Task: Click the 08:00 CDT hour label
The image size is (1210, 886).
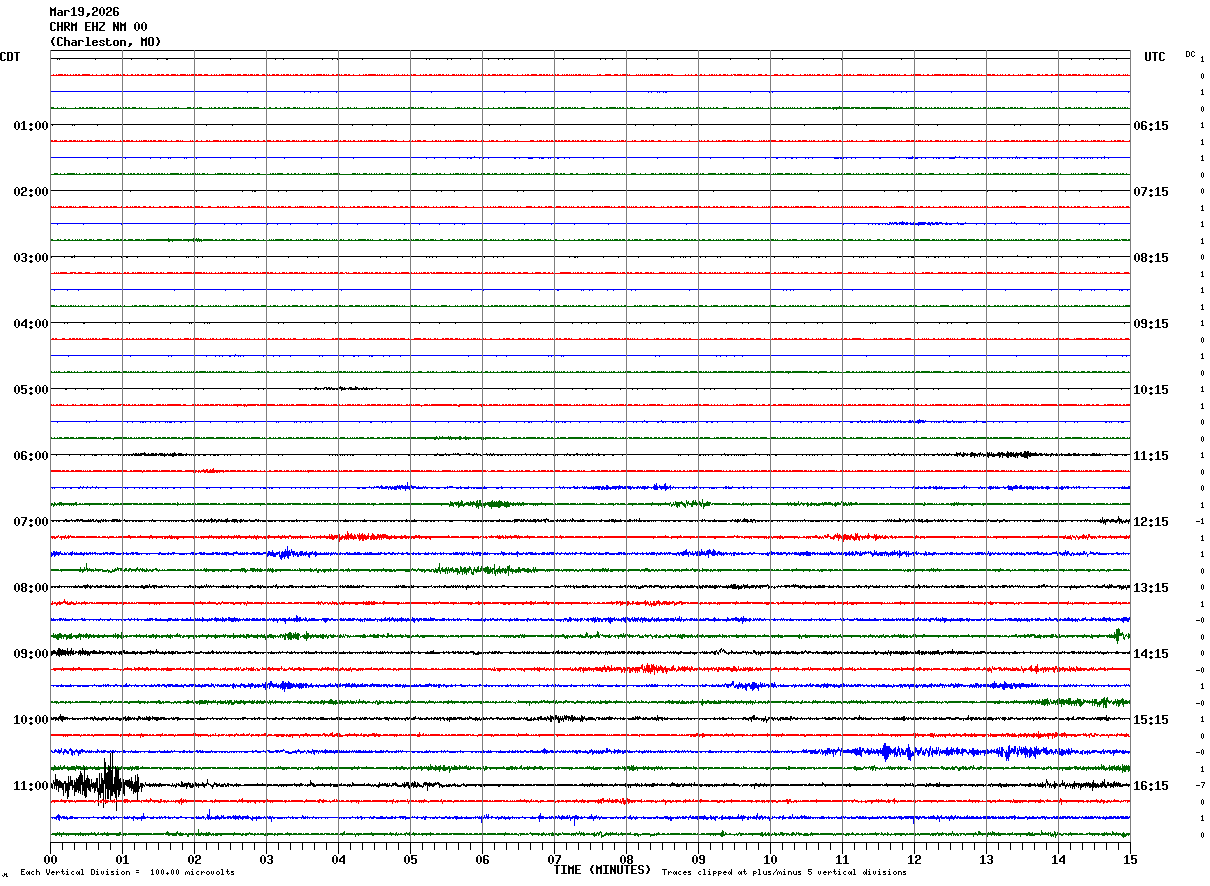Action: (31, 588)
